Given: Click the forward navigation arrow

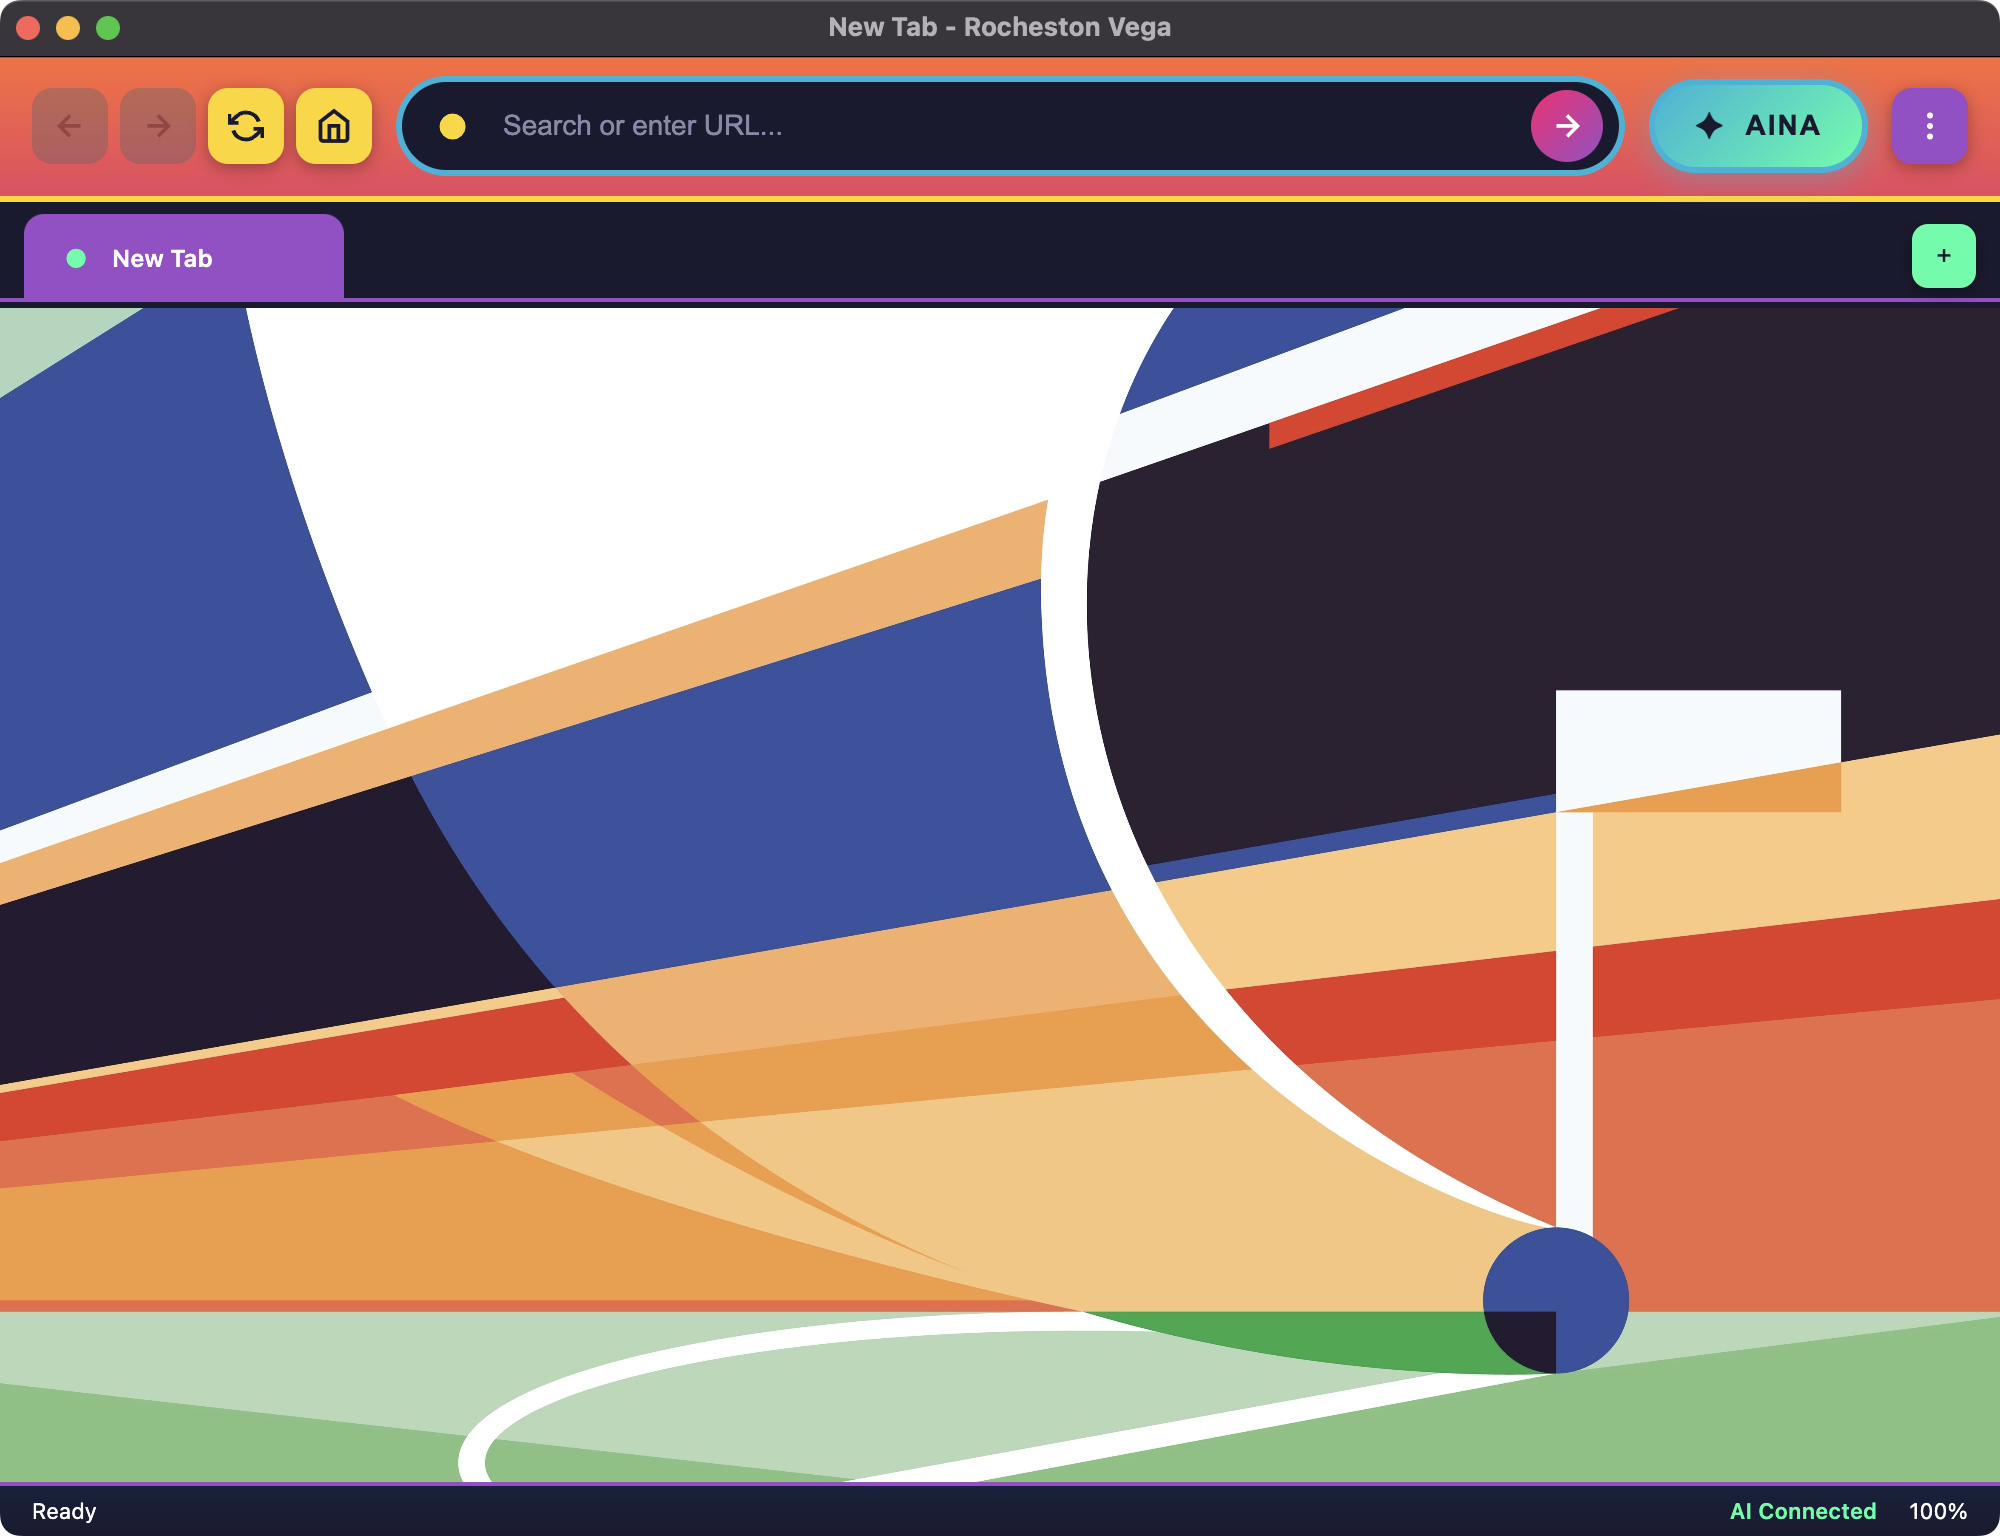Looking at the screenshot, I should [158, 126].
